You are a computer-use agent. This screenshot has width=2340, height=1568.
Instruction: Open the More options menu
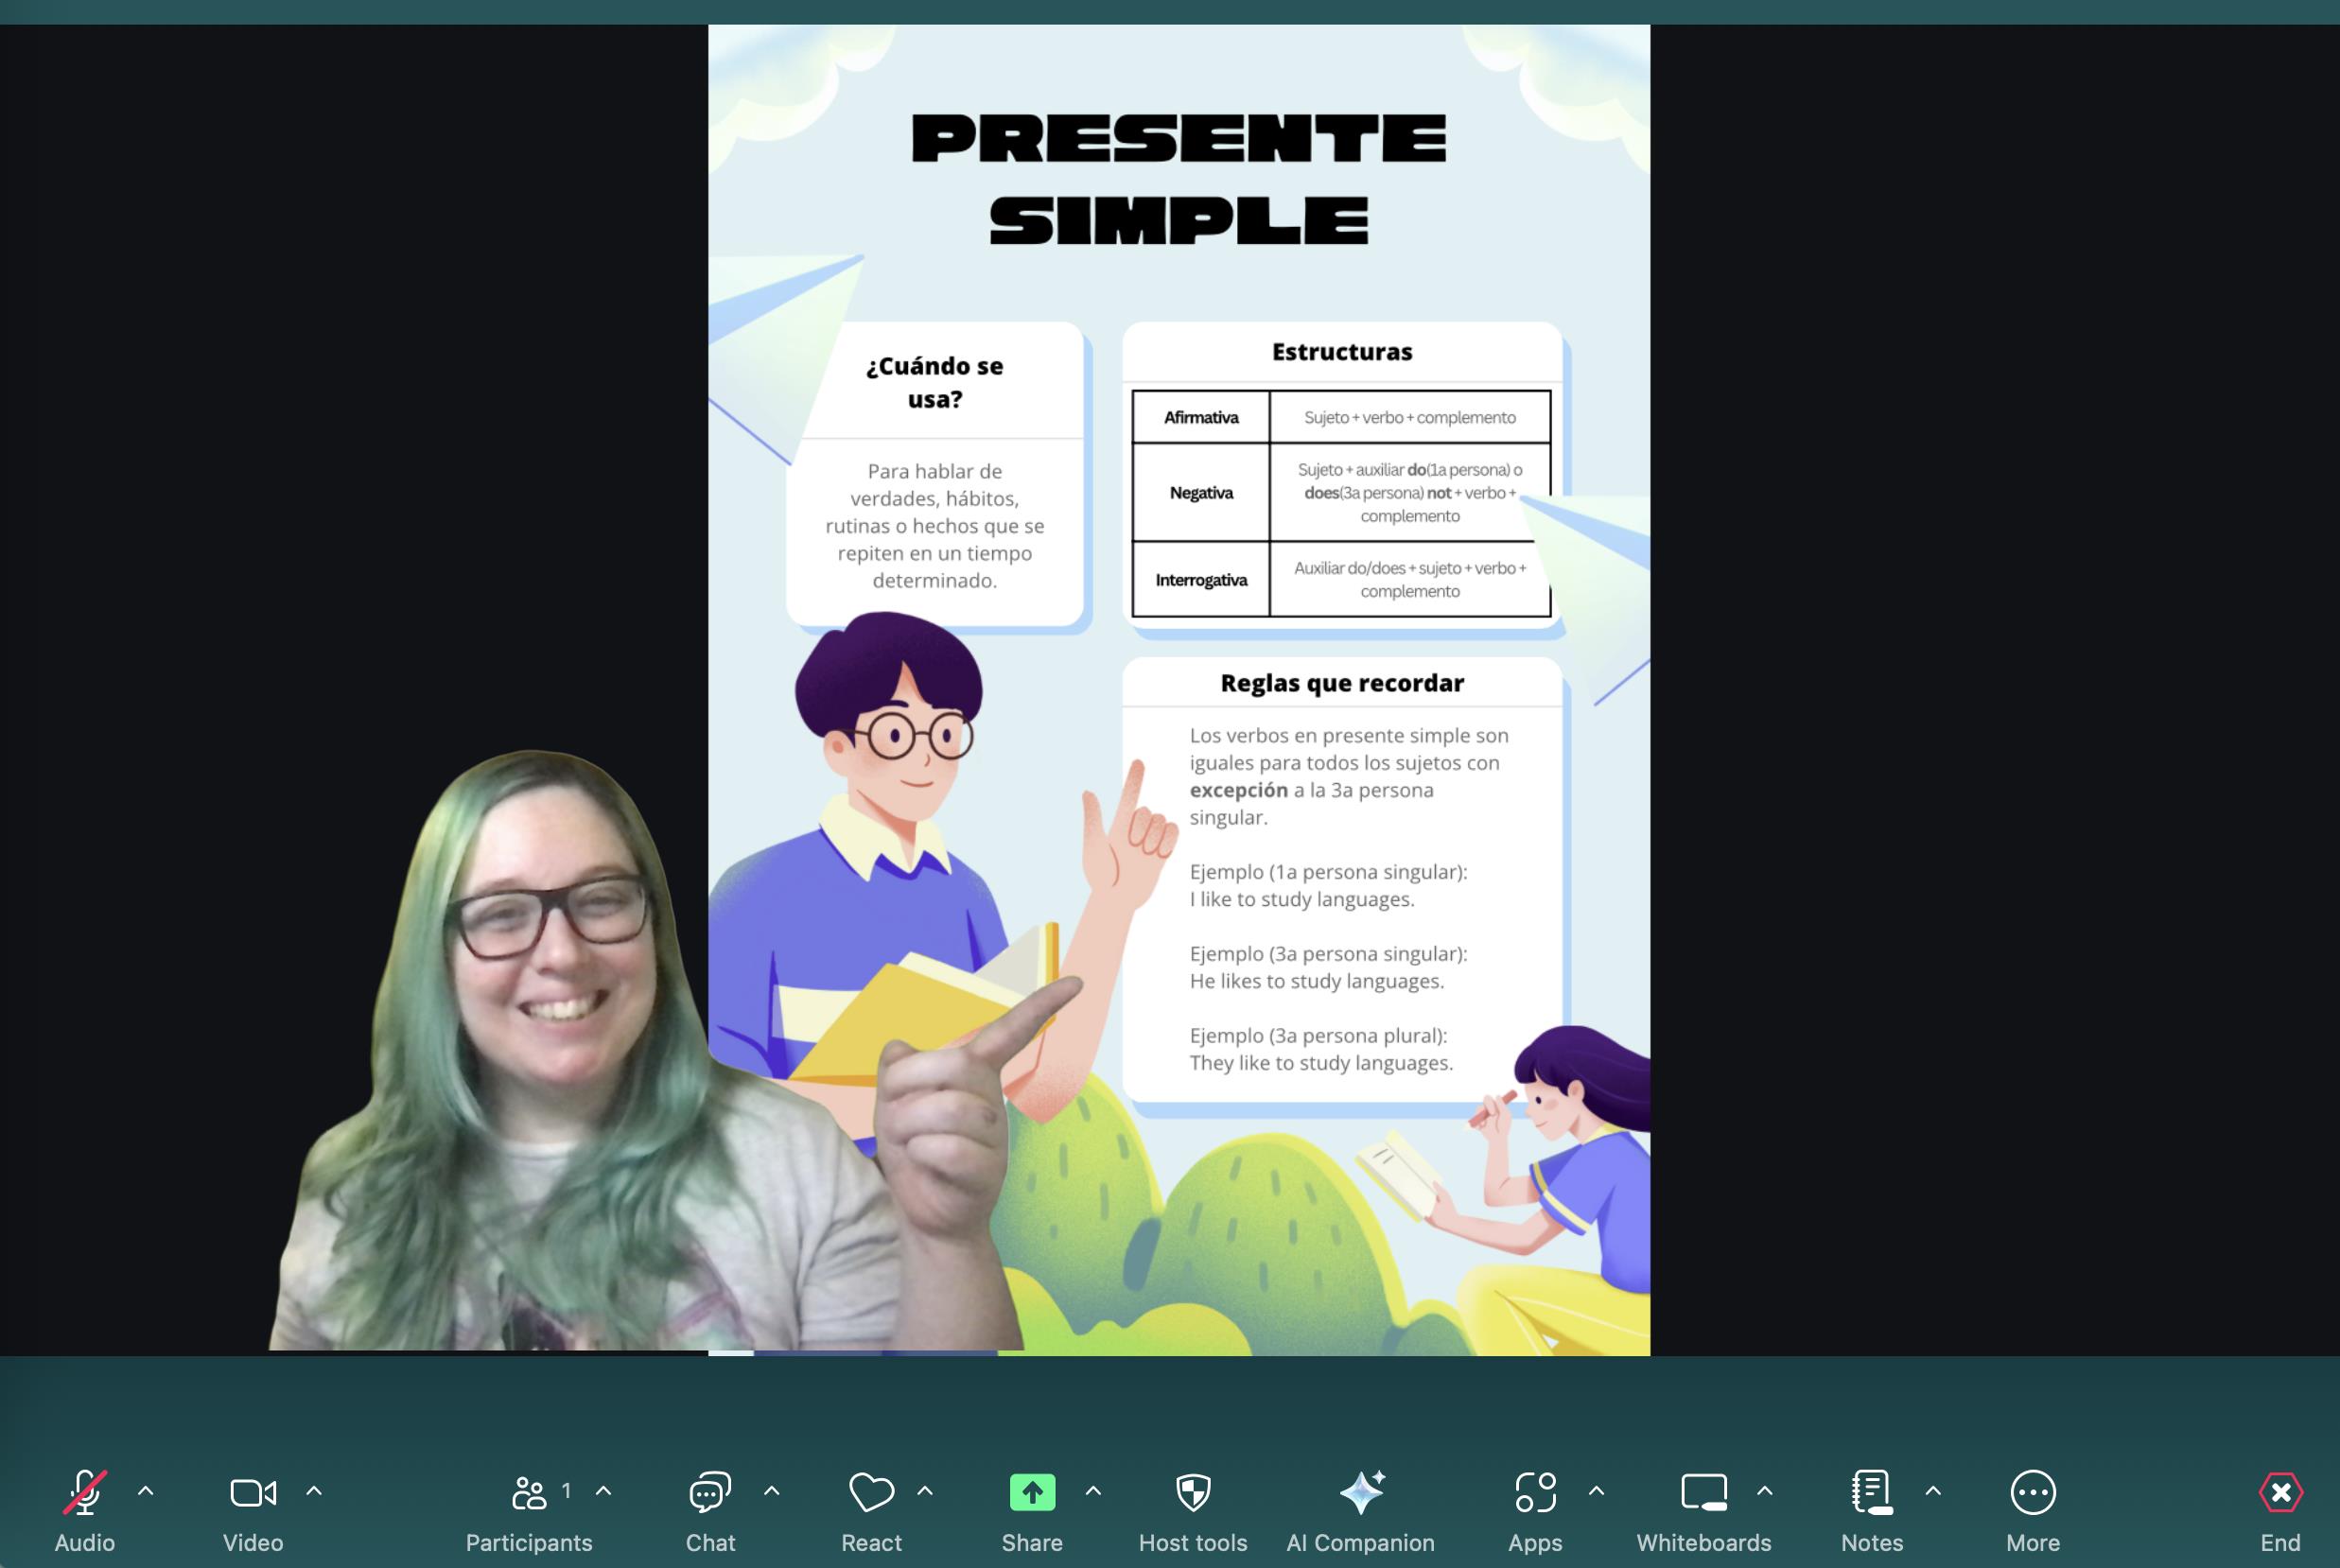[2032, 1492]
